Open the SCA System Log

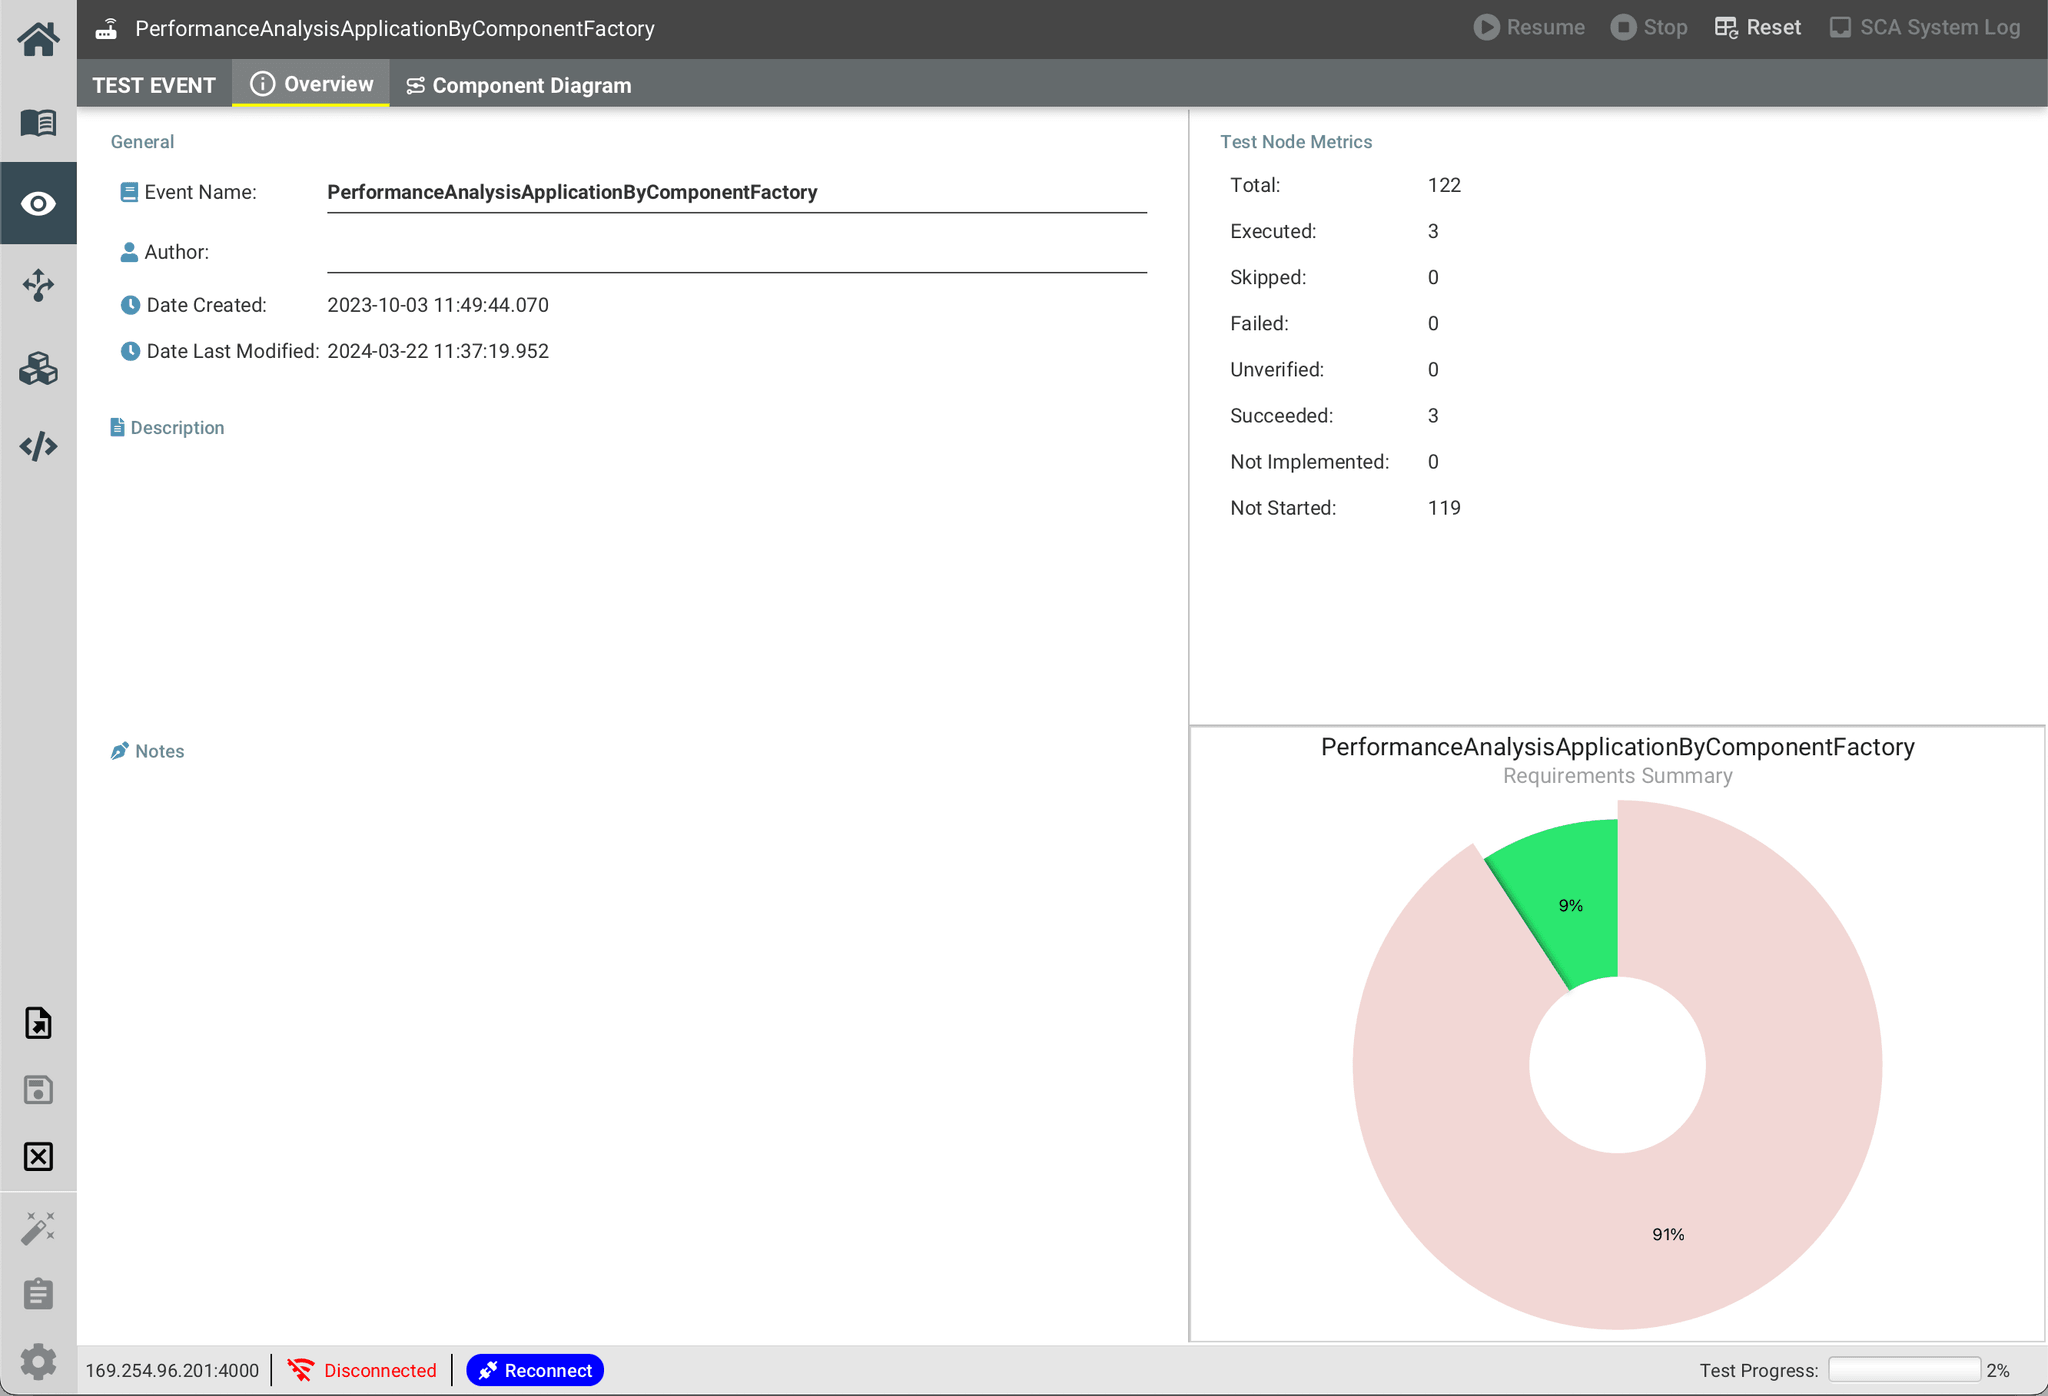tap(1925, 27)
